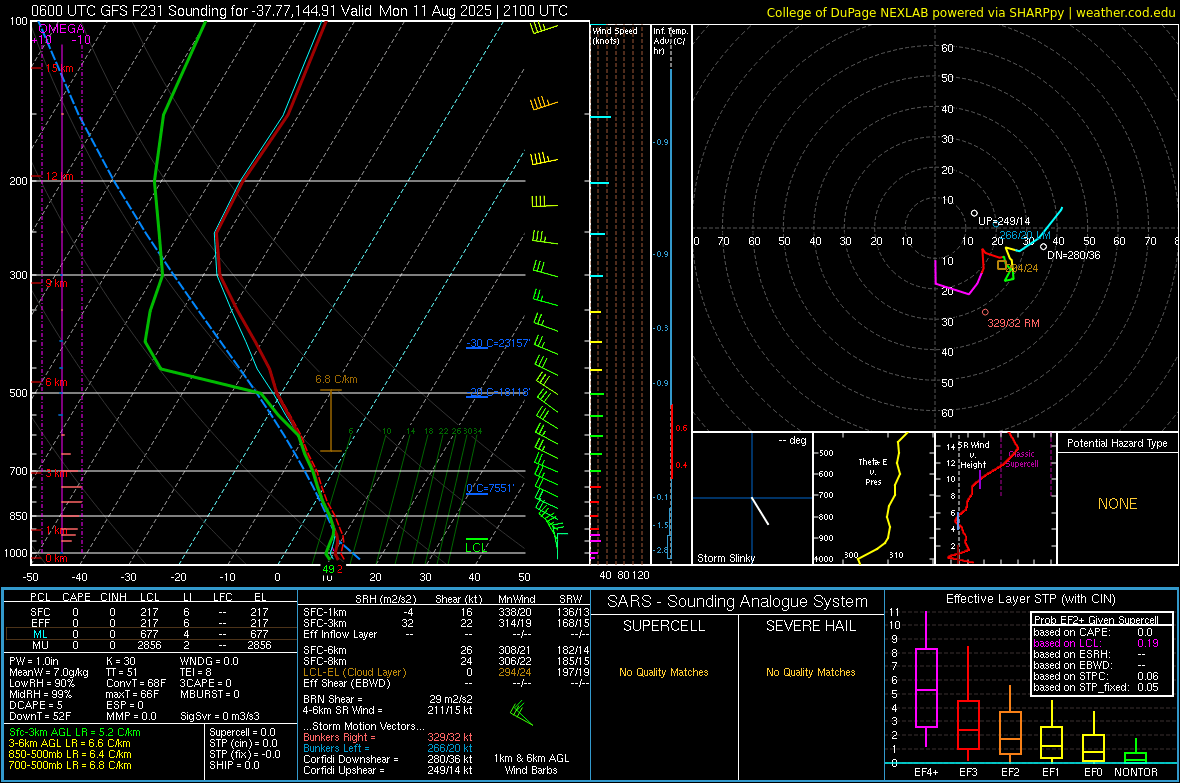The width and height of the screenshot is (1180, 783).
Task: Click the 294/24 mean wind label
Action: [x=1021, y=268]
